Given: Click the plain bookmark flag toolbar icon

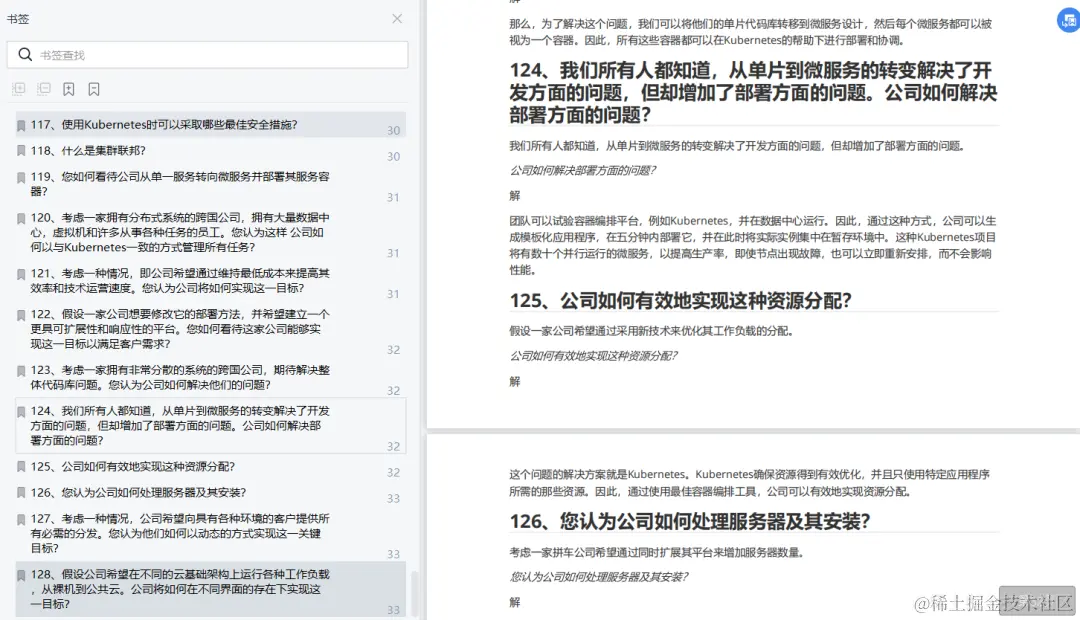Looking at the screenshot, I should (x=94, y=89).
